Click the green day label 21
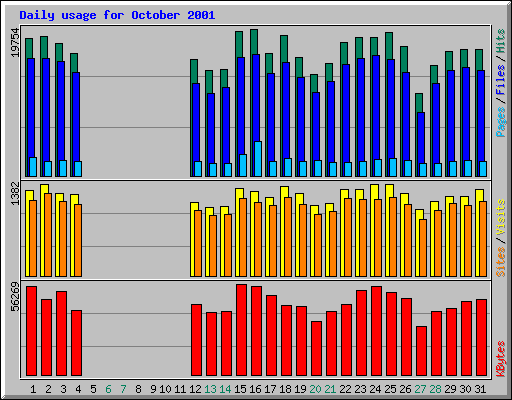 [330, 389]
